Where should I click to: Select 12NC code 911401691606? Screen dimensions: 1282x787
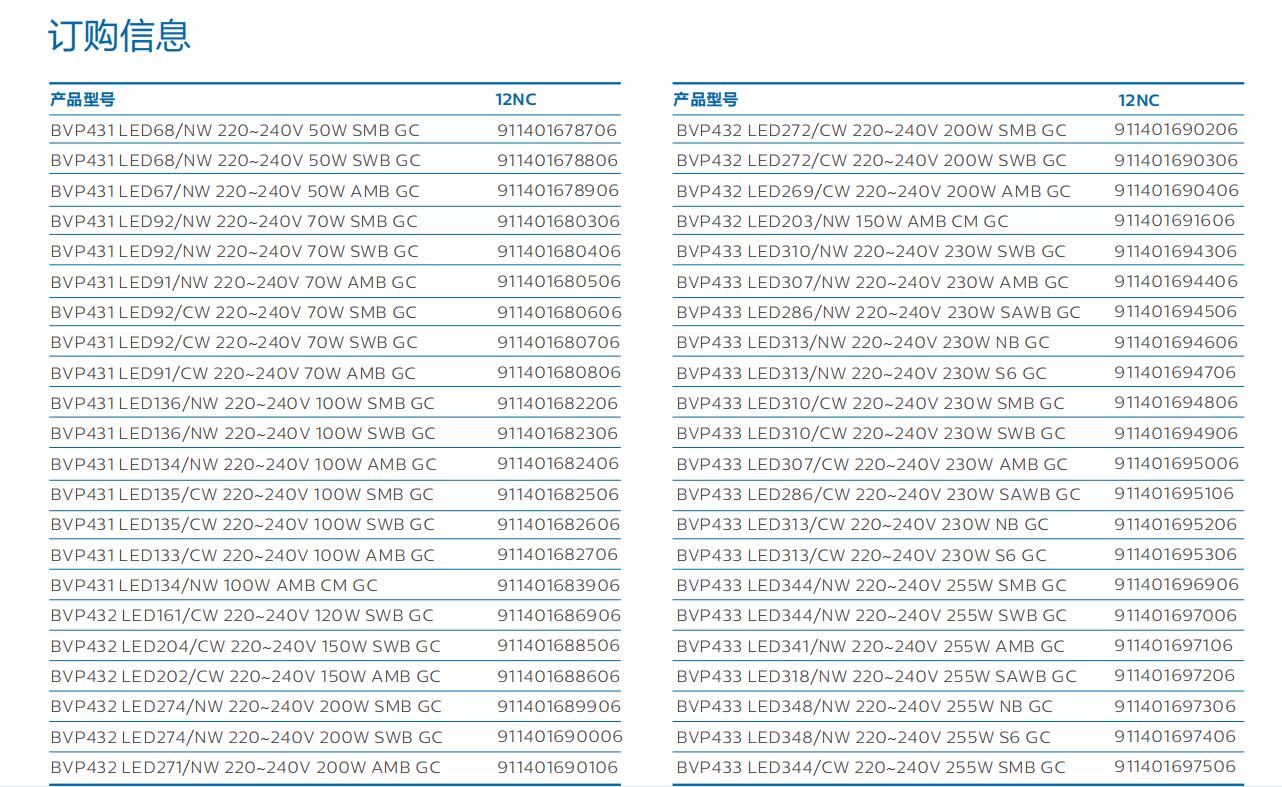[1175, 220]
